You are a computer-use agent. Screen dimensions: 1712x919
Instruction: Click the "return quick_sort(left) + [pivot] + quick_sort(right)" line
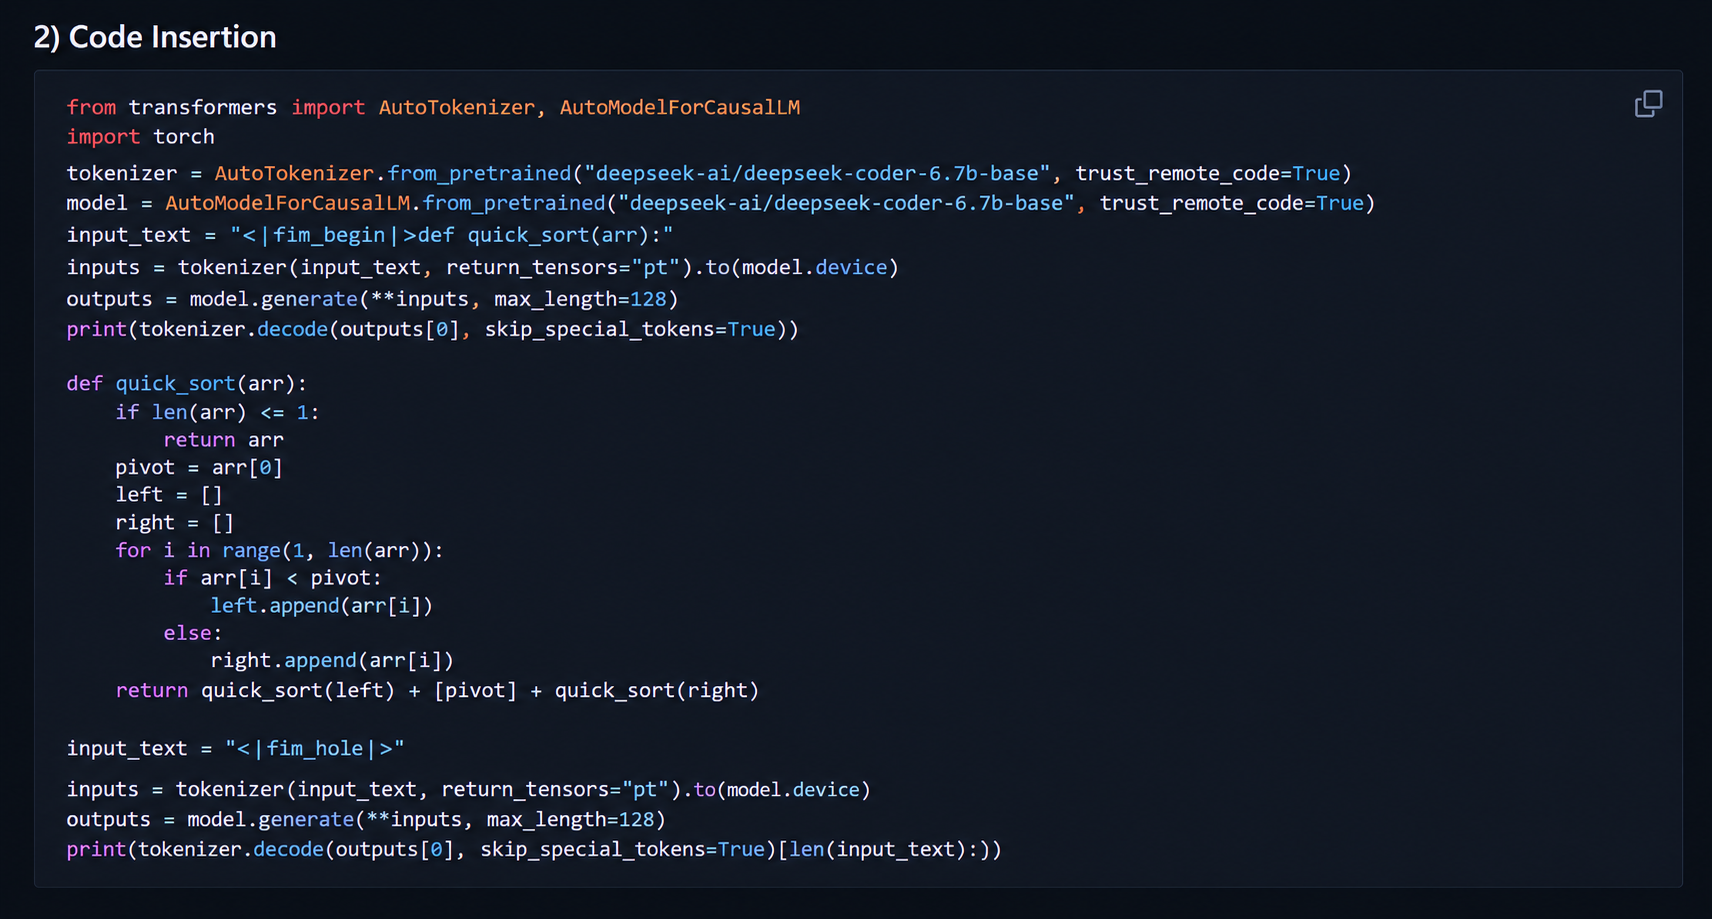tap(437, 691)
